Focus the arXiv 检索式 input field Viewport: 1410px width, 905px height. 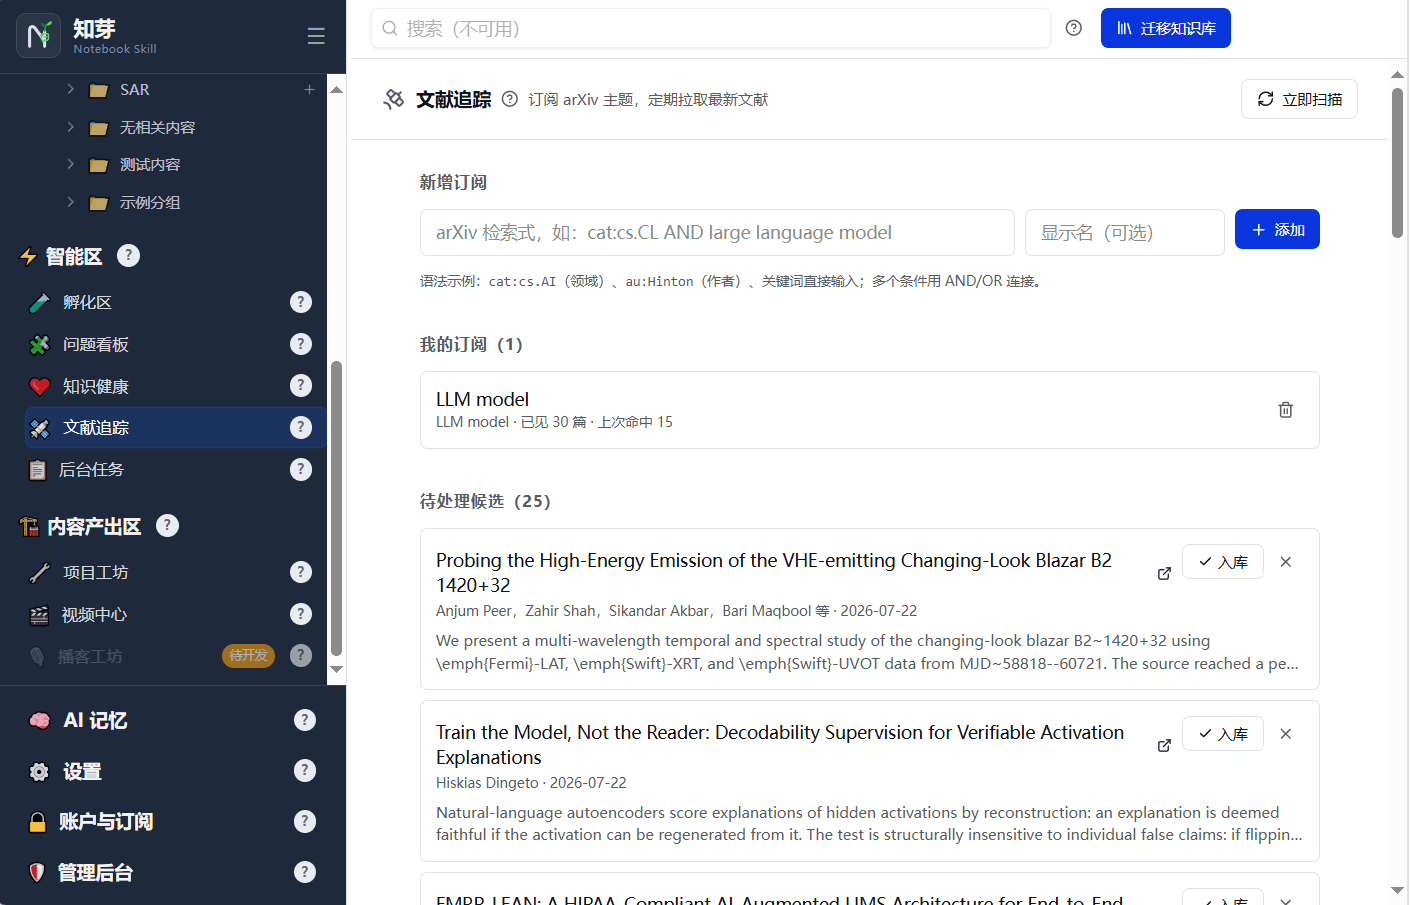coord(717,232)
